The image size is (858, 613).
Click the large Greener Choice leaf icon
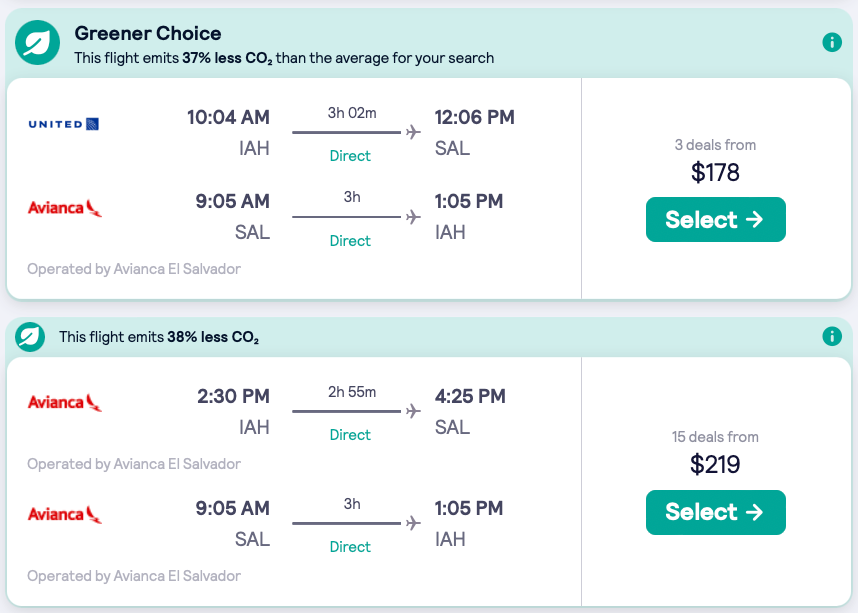click(38, 43)
